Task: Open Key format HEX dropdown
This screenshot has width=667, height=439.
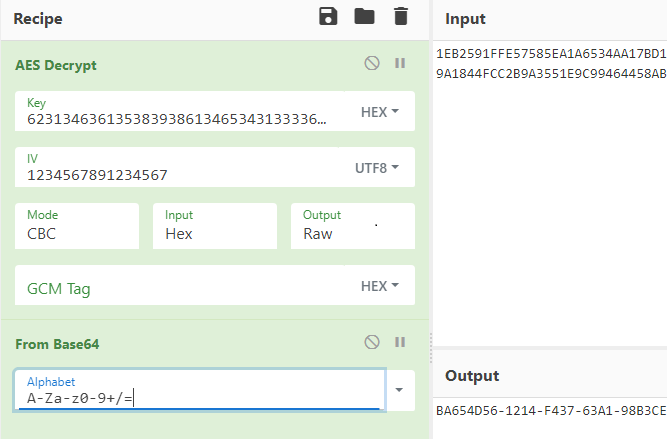Action: [380, 112]
